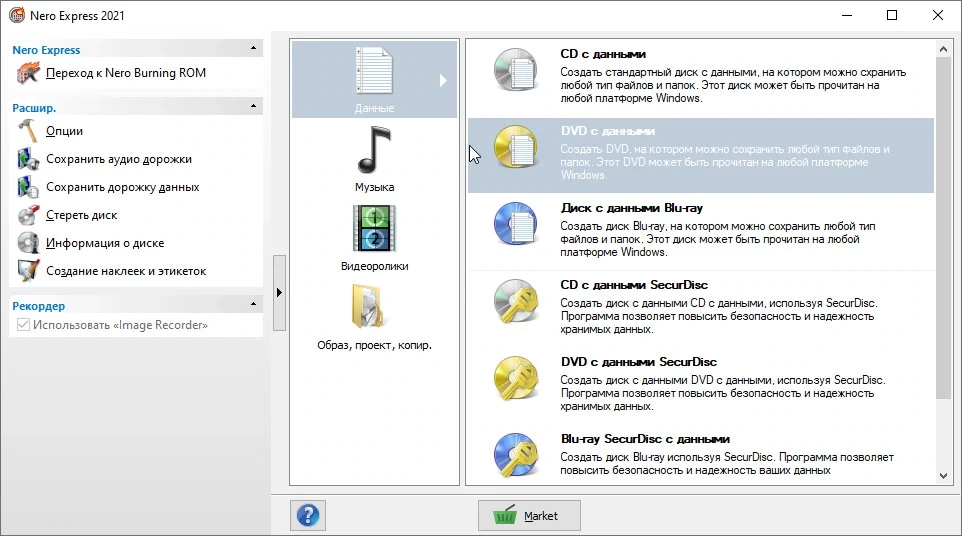Click the Сохранить аудио дорожки icon
The width and height of the screenshot is (962, 536).
pos(28,159)
